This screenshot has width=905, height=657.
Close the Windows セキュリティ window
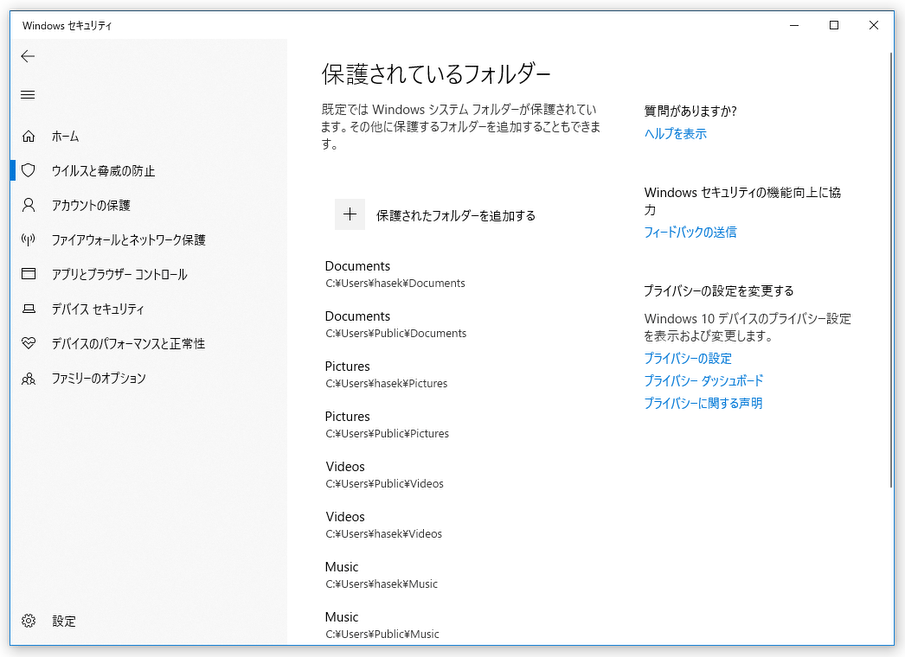(x=874, y=25)
